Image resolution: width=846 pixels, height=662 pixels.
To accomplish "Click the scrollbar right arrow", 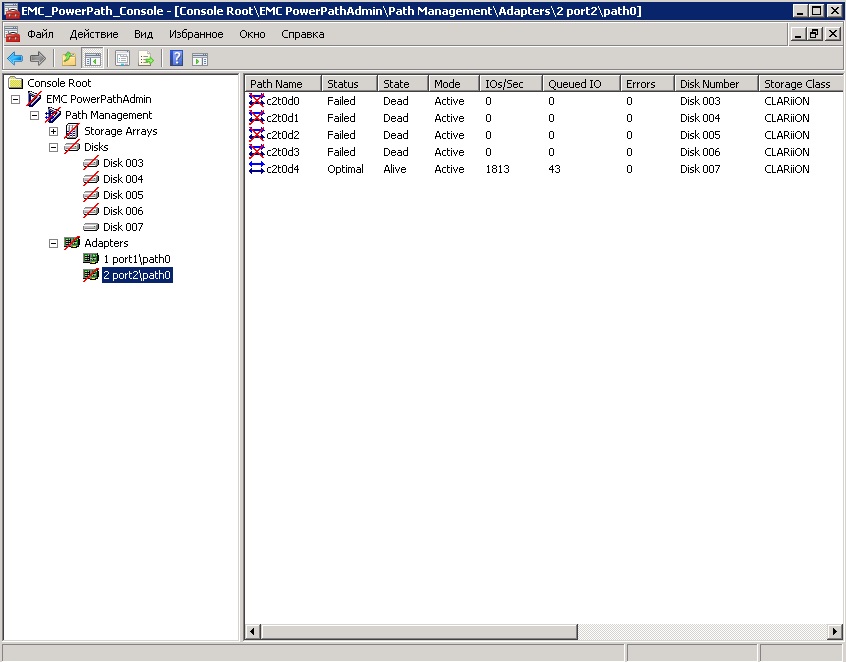I will [835, 631].
